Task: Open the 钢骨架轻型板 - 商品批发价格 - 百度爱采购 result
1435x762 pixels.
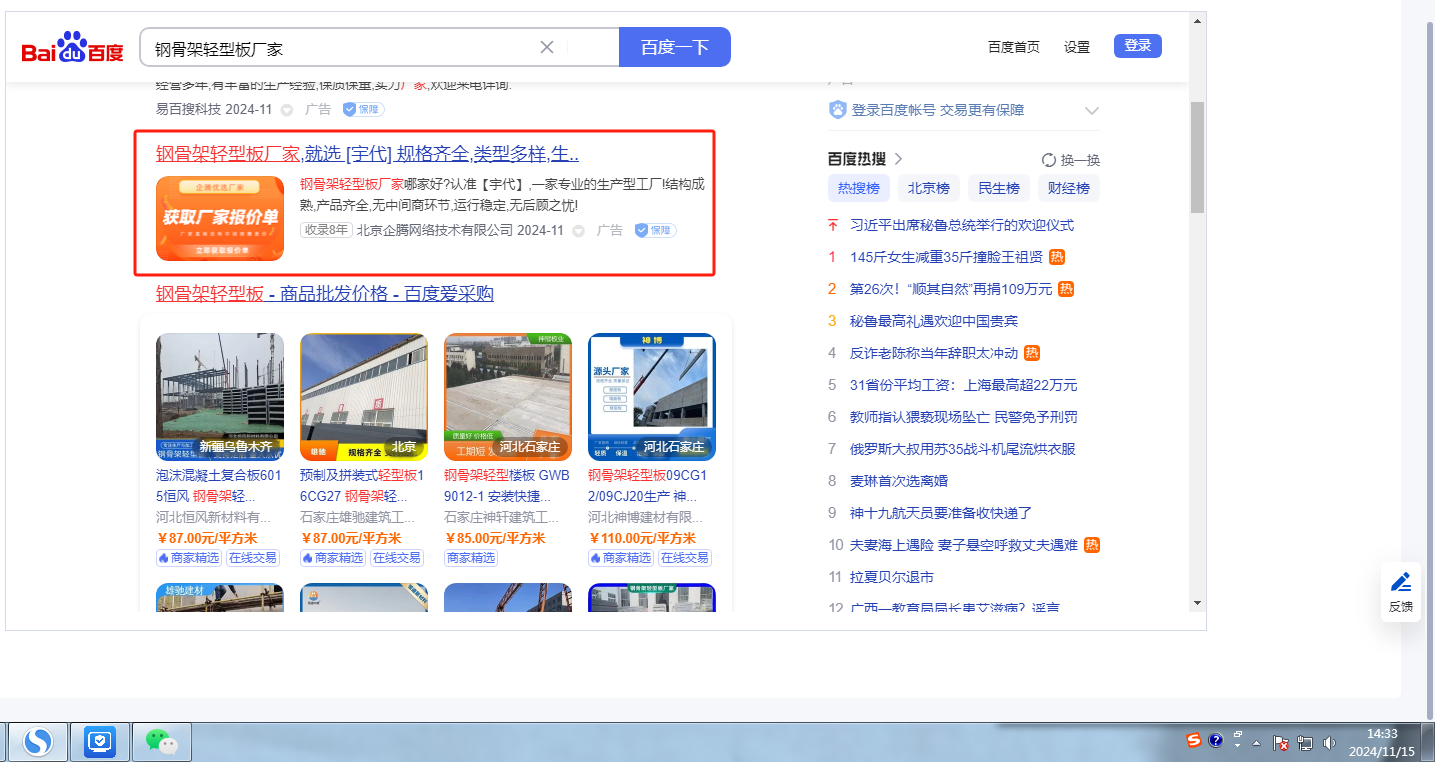Action: (x=325, y=294)
